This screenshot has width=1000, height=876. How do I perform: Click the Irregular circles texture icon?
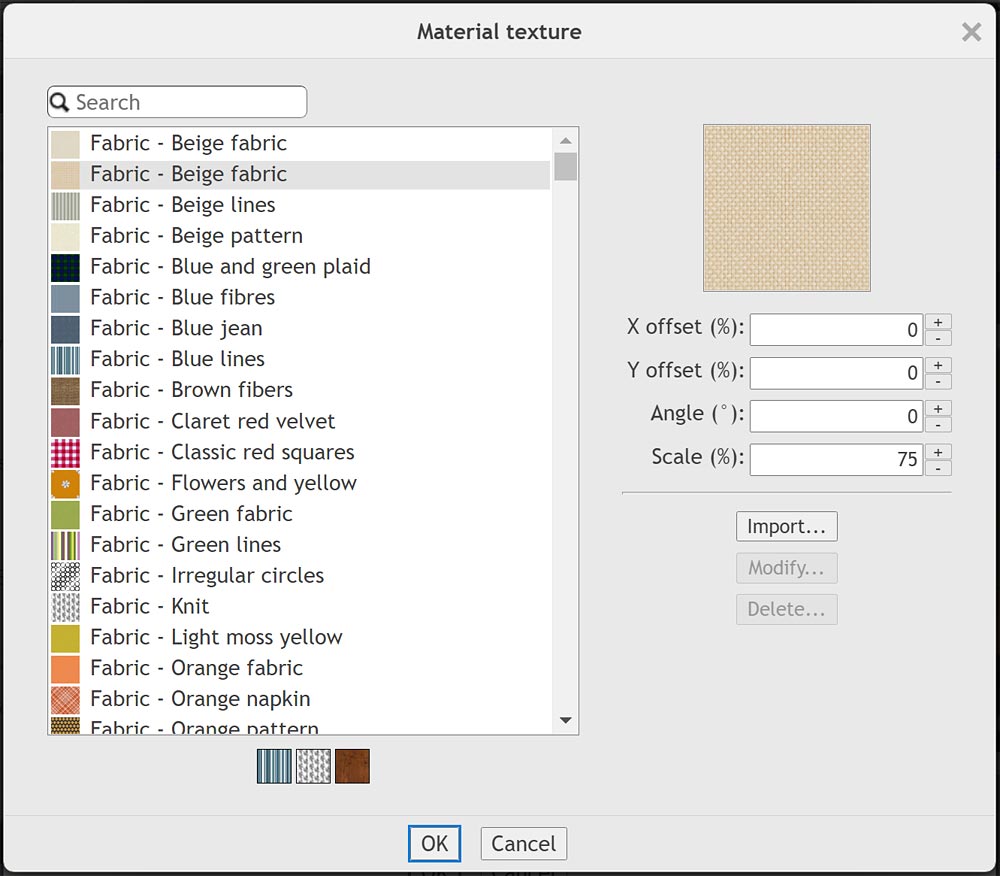tap(65, 576)
